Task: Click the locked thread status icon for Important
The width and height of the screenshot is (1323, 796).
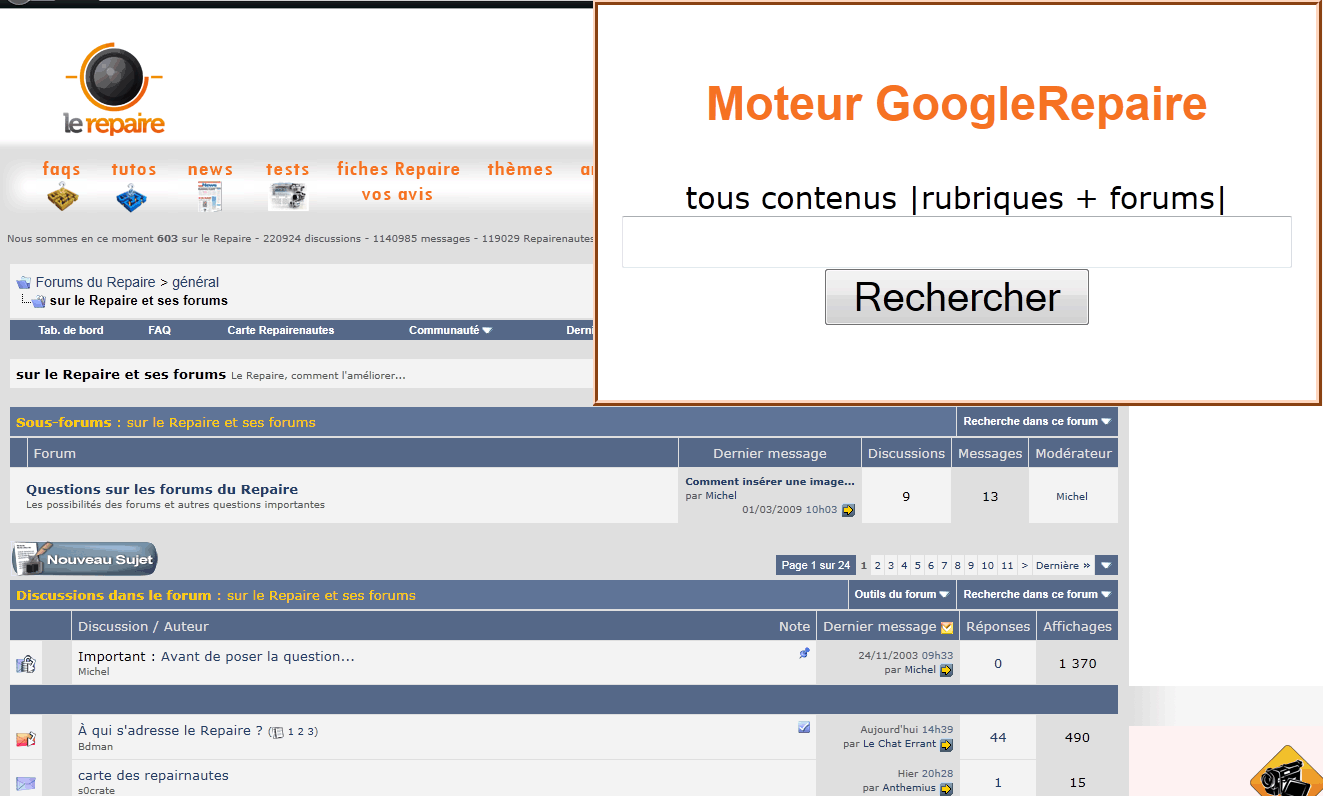Action: (x=26, y=663)
